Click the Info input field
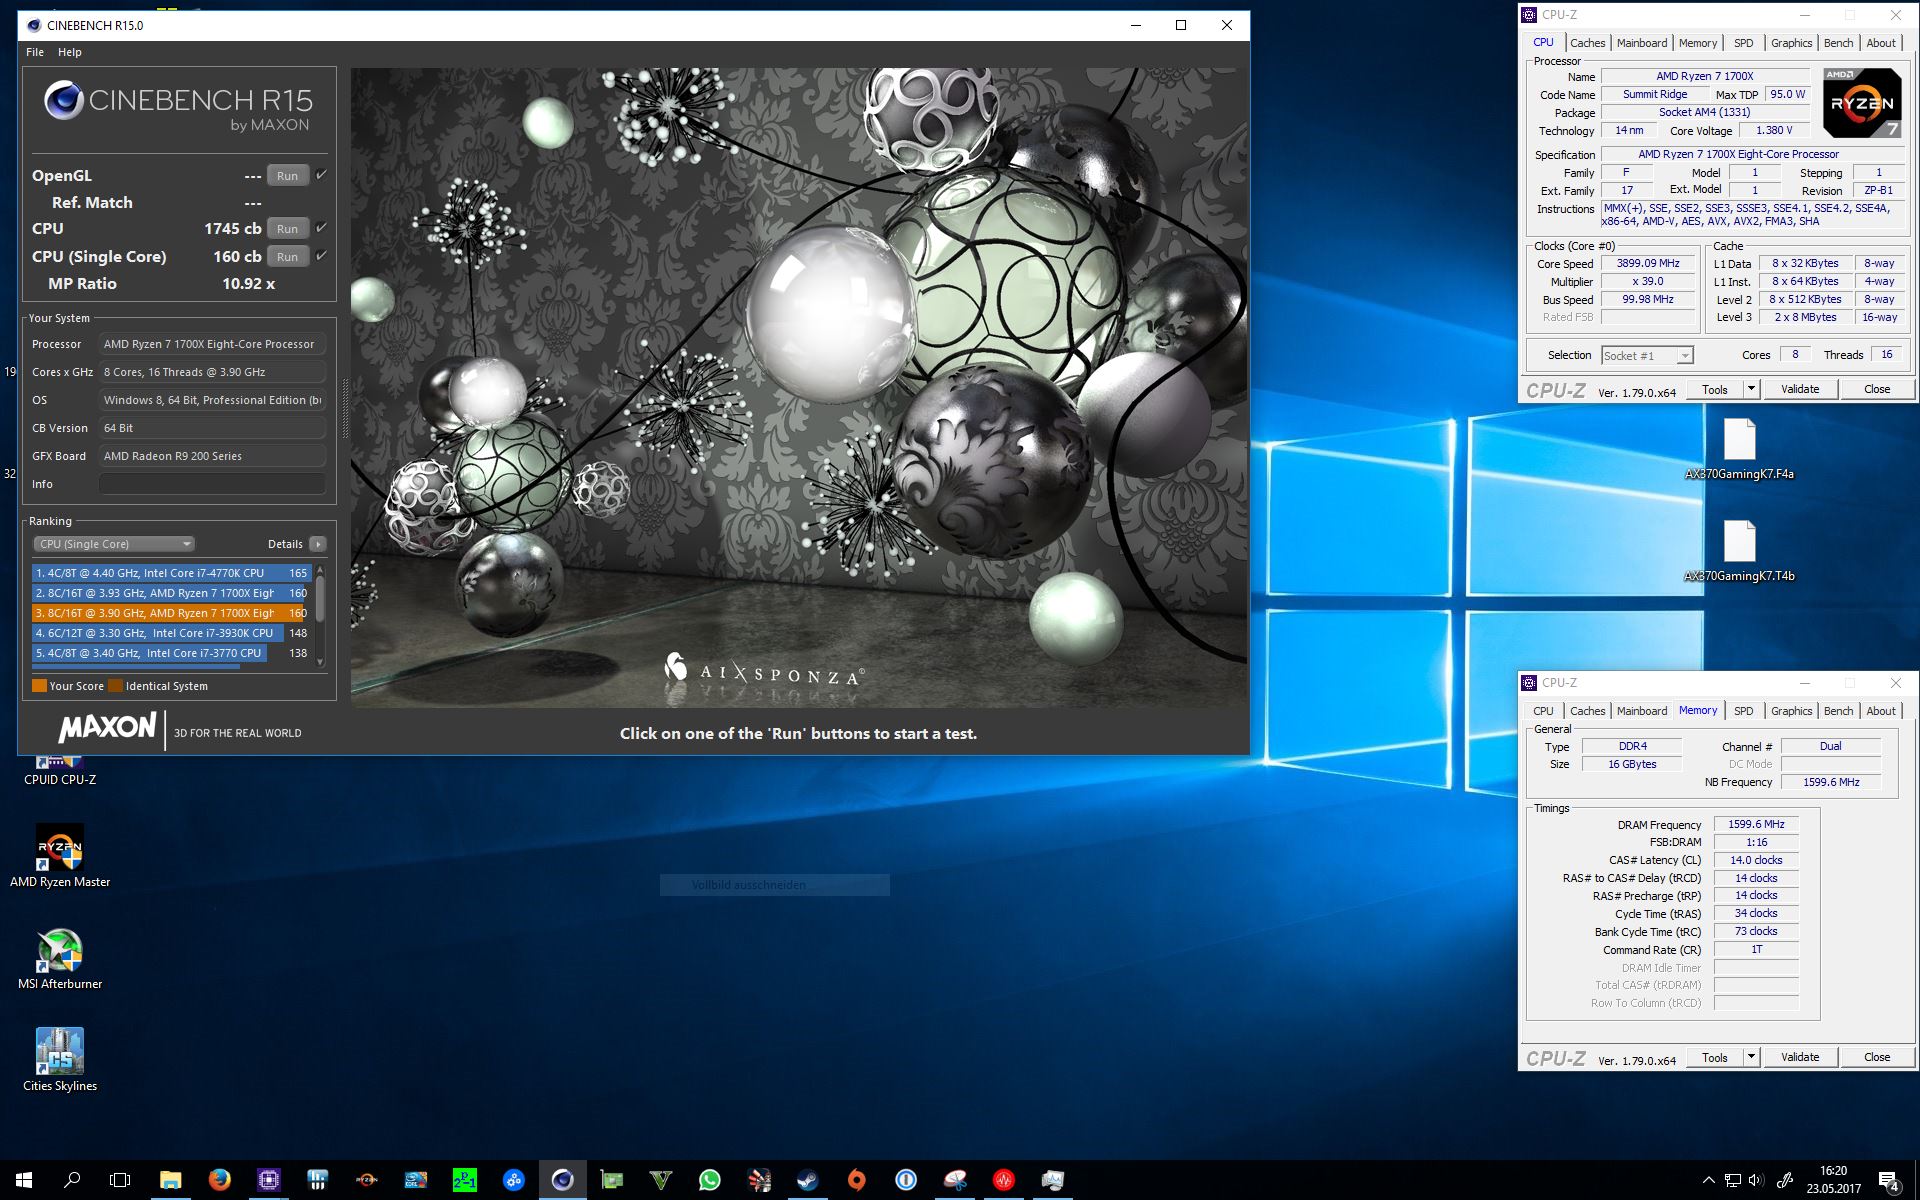The image size is (1920, 1200). tap(212, 484)
